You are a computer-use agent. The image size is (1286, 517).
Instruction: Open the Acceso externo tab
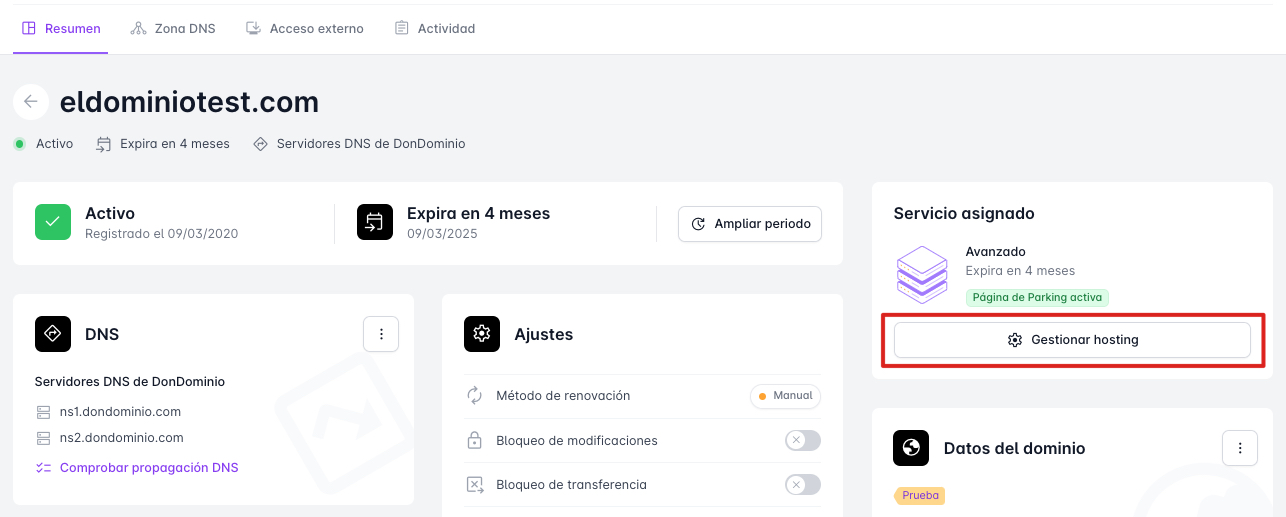[x=305, y=29]
